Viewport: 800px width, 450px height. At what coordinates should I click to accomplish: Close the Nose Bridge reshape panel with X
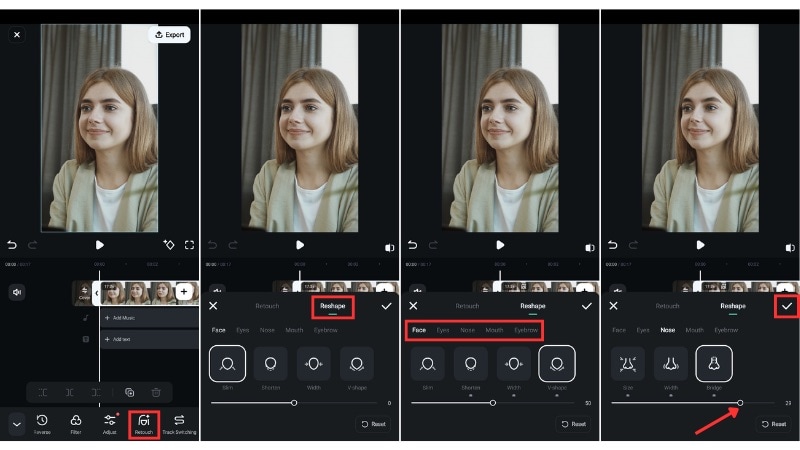click(x=613, y=306)
